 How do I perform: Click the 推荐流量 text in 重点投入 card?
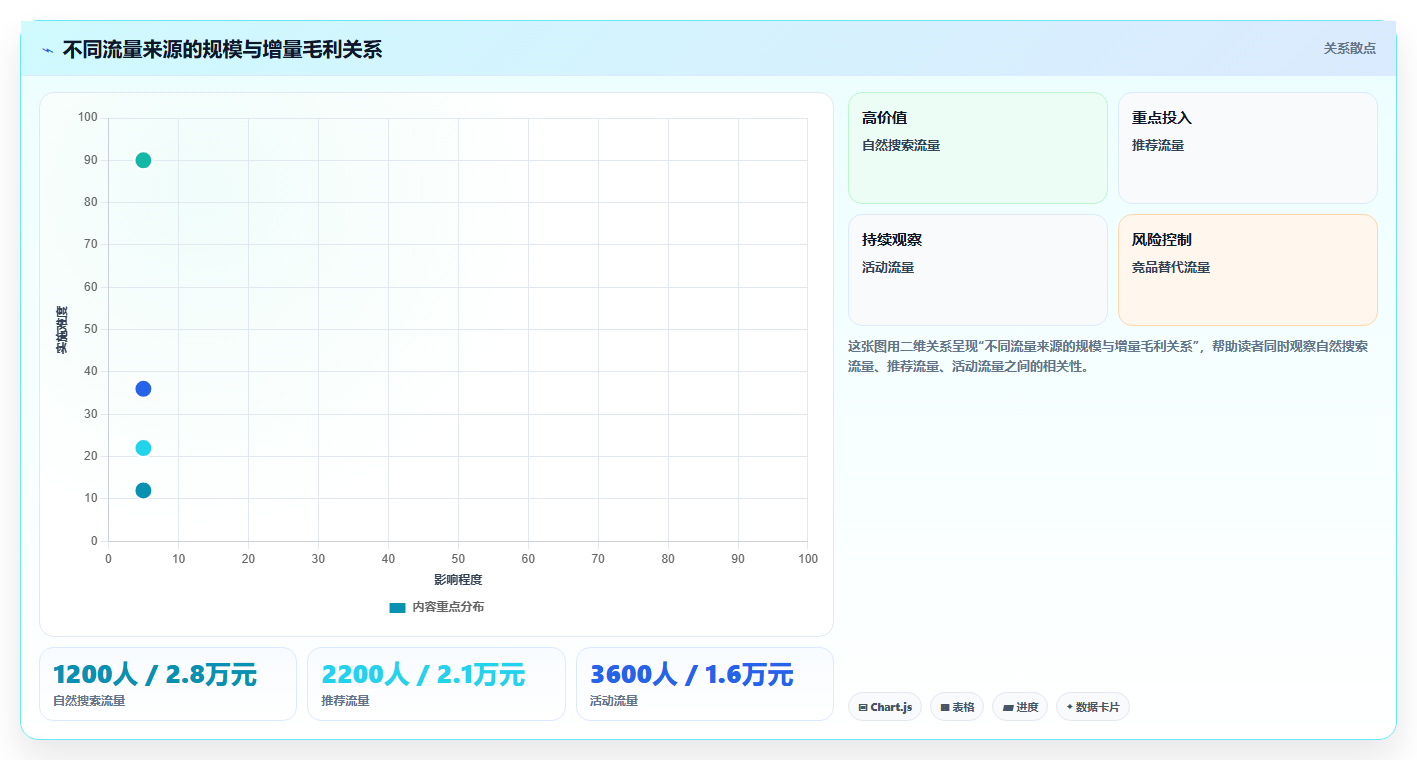coord(1158,146)
